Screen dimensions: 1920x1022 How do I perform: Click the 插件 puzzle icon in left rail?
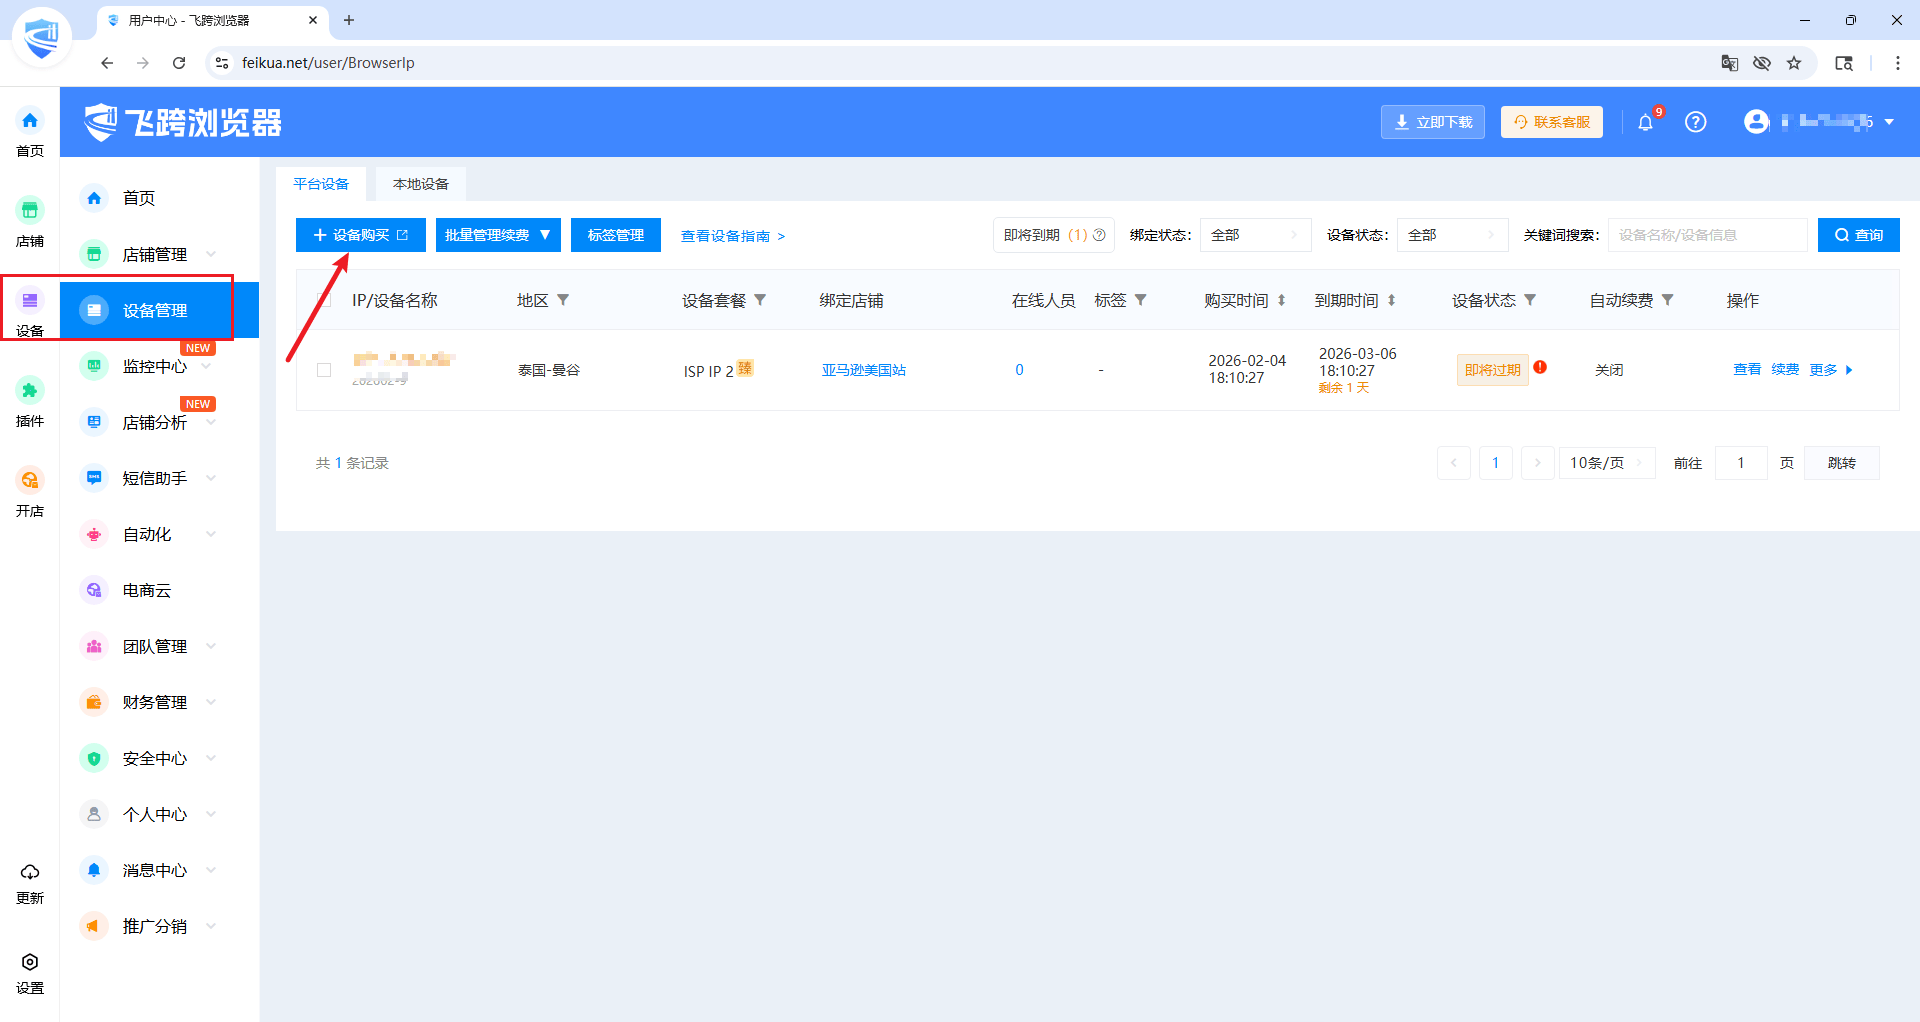click(x=30, y=391)
